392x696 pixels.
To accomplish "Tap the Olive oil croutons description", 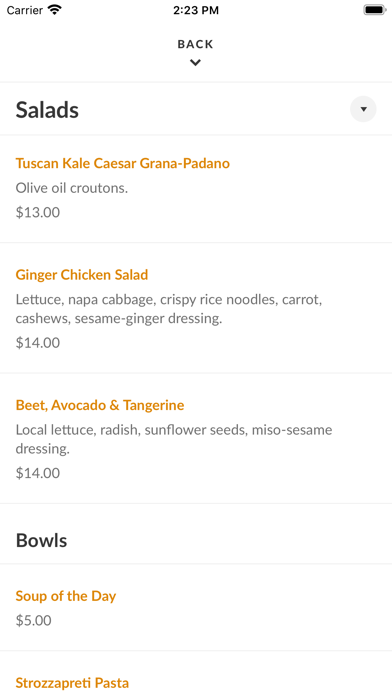I will (x=72, y=188).
